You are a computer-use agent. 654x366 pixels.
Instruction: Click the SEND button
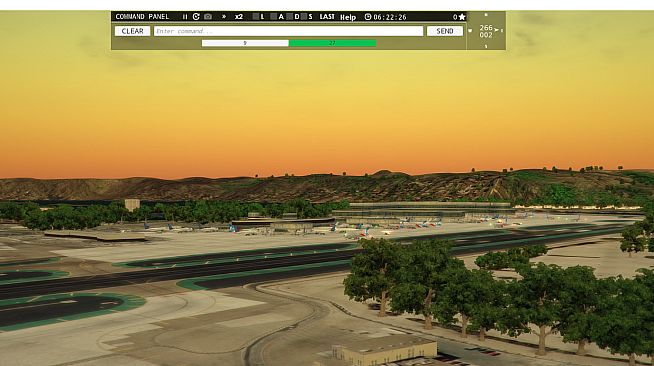pyautogui.click(x=445, y=31)
